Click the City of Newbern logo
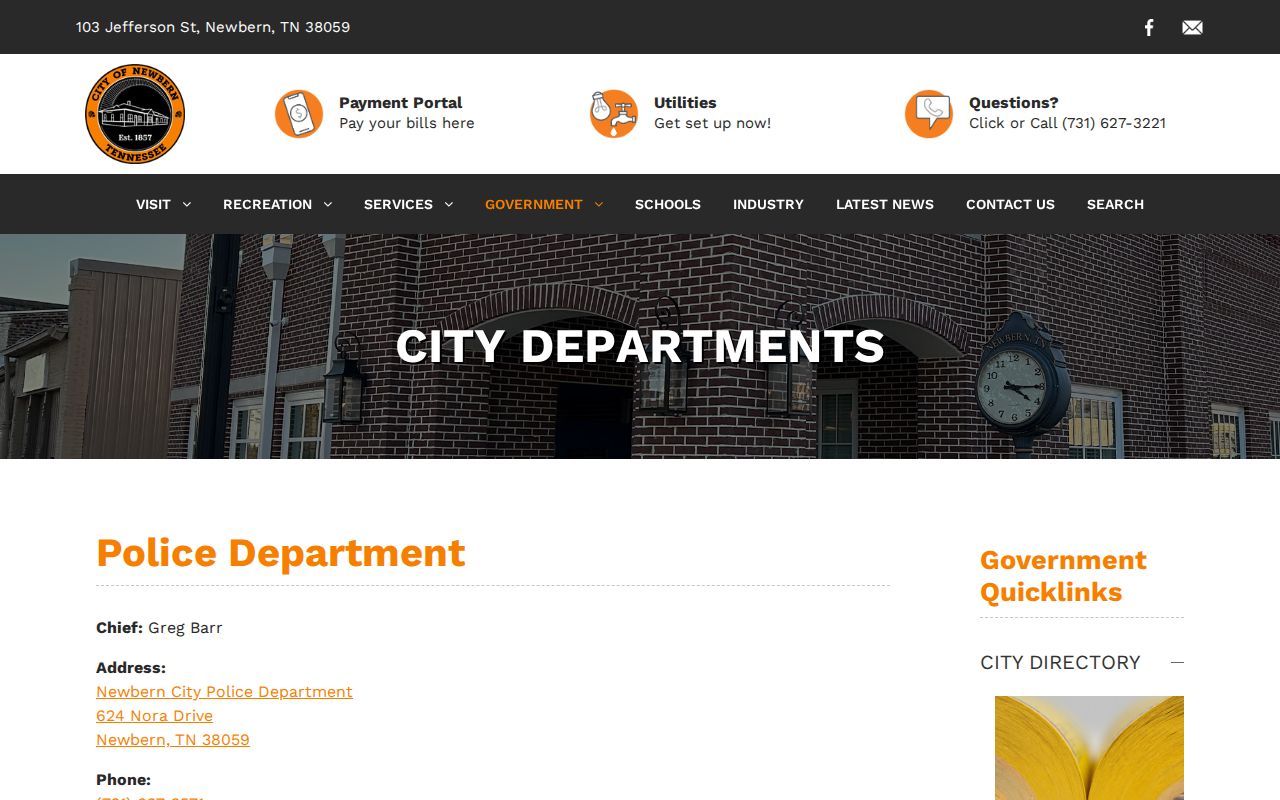Screen dimensions: 1280x800 (x=135, y=114)
